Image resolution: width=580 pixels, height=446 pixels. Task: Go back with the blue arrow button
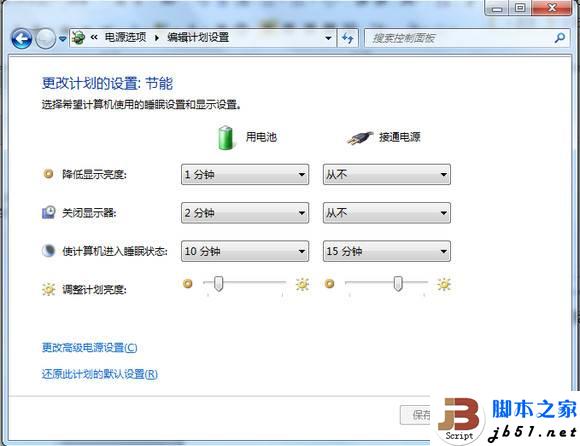pos(21,38)
